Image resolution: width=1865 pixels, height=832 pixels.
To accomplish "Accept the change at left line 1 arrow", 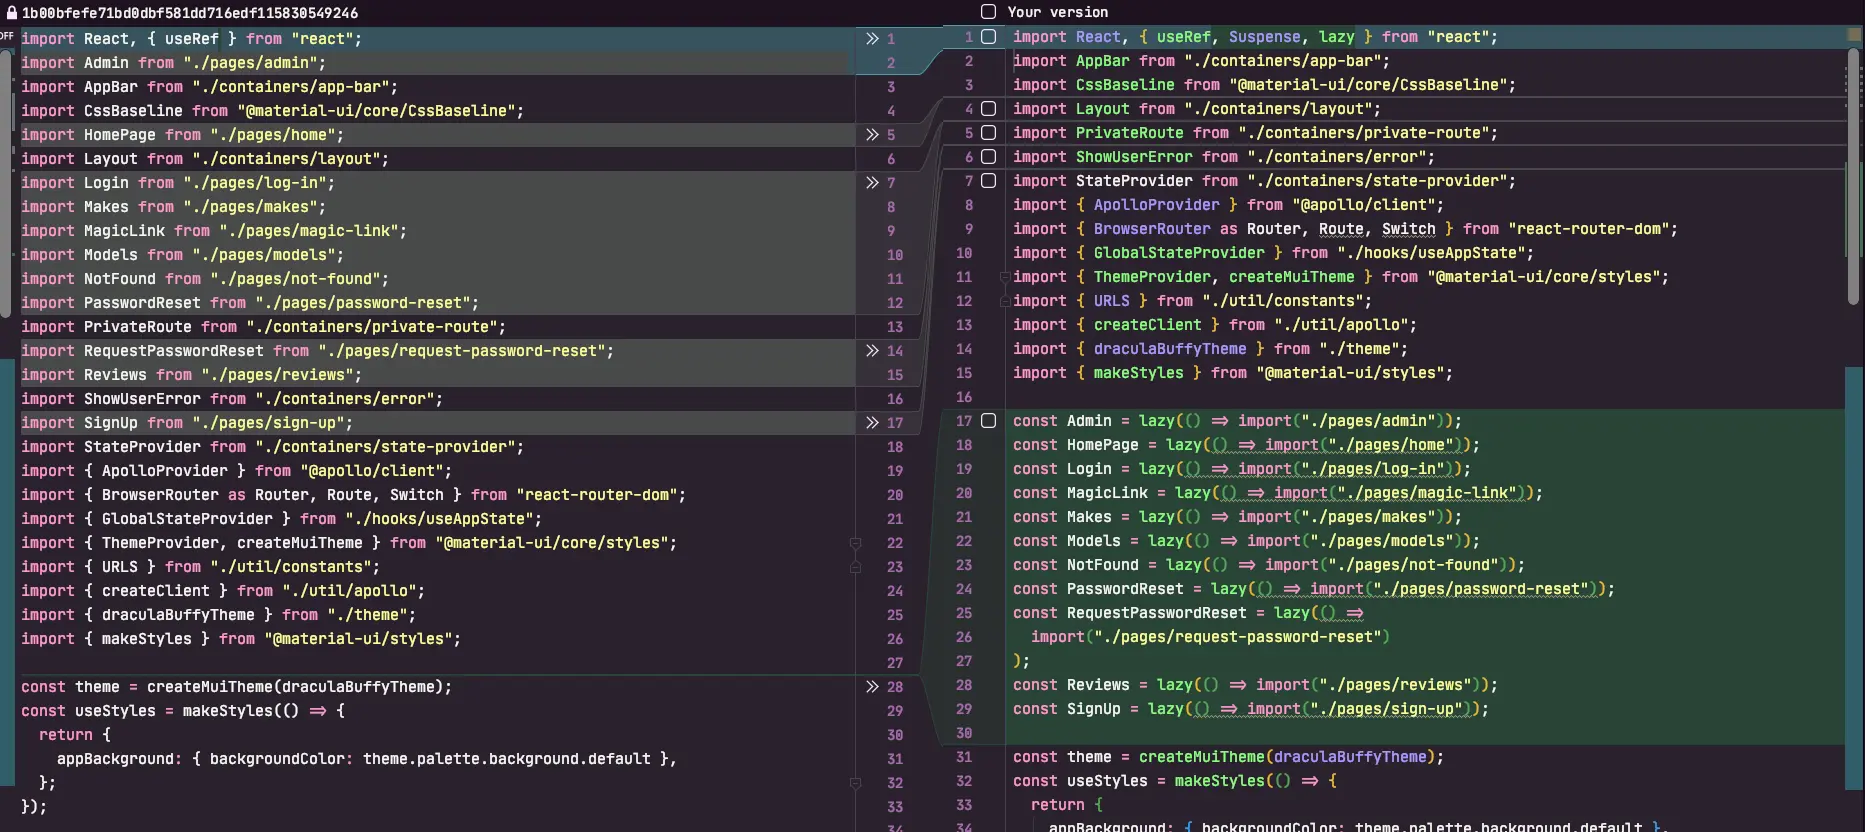I will click(x=872, y=39).
